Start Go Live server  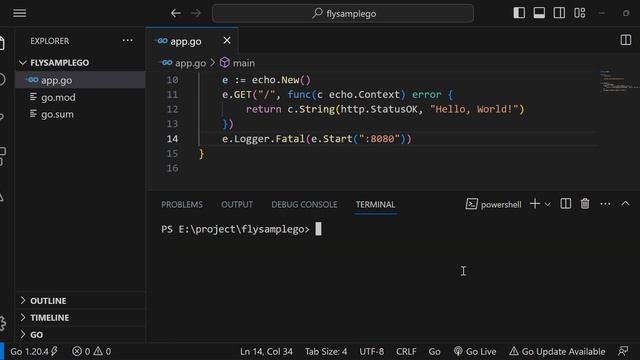475,351
